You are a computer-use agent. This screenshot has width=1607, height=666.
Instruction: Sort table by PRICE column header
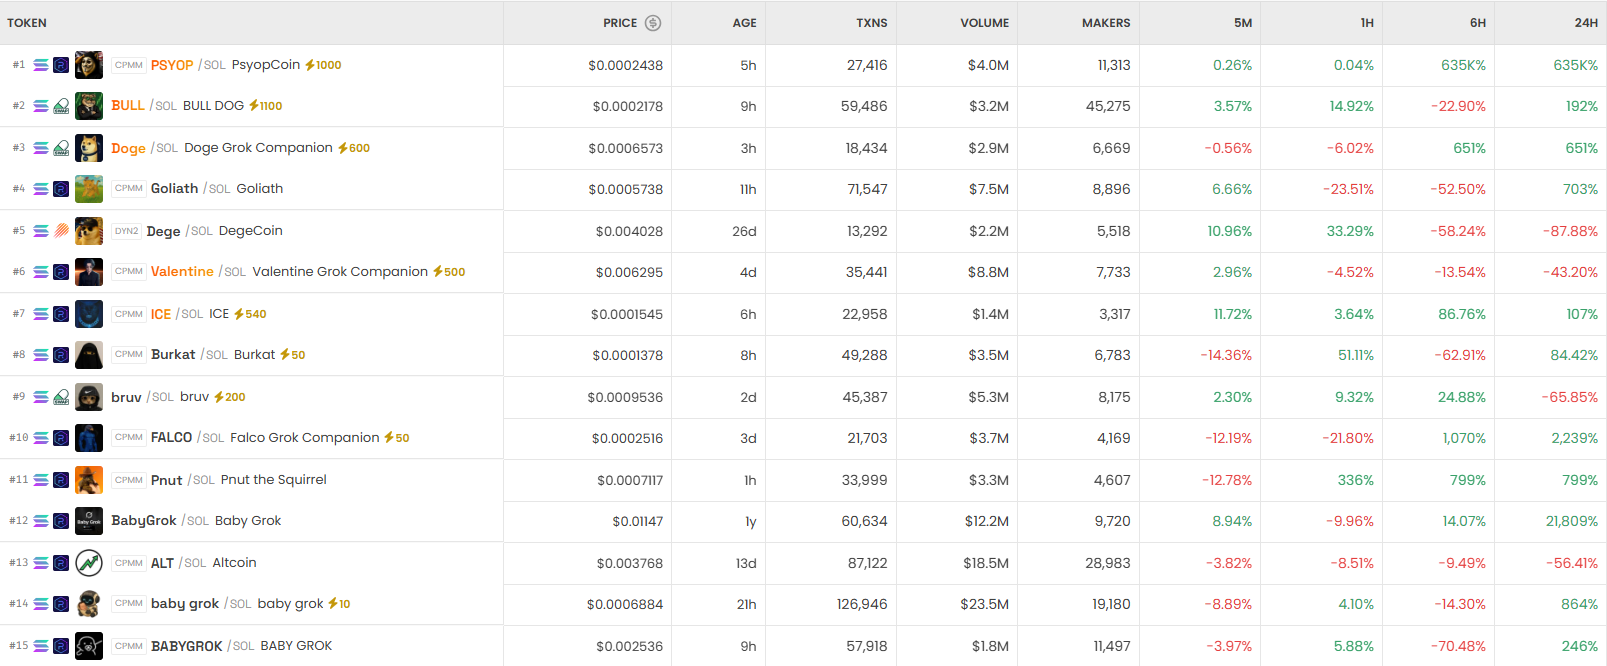click(x=620, y=23)
